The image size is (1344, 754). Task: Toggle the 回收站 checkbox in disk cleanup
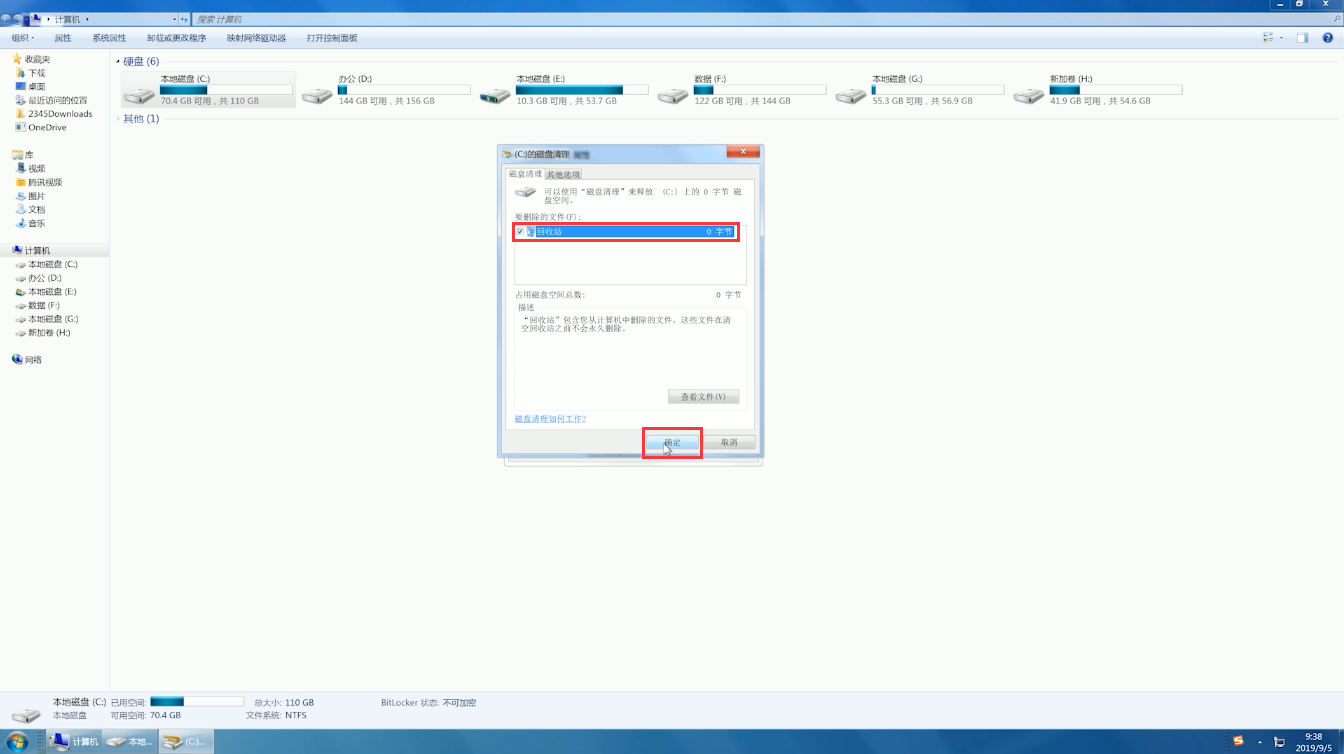point(520,231)
